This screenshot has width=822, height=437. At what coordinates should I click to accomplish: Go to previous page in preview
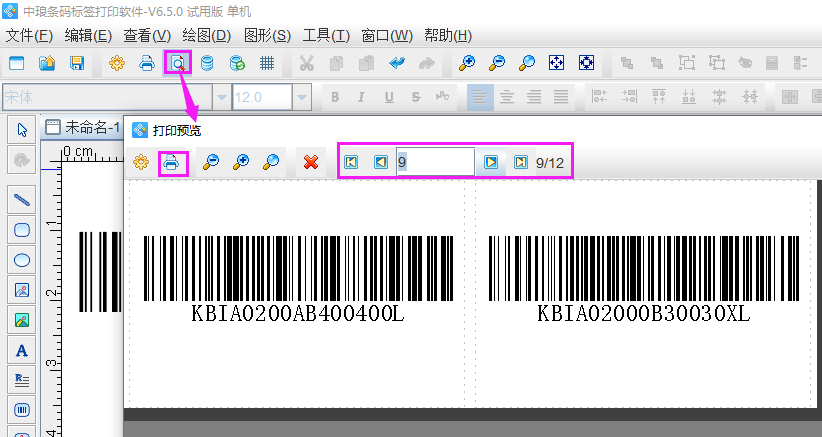[x=381, y=162]
